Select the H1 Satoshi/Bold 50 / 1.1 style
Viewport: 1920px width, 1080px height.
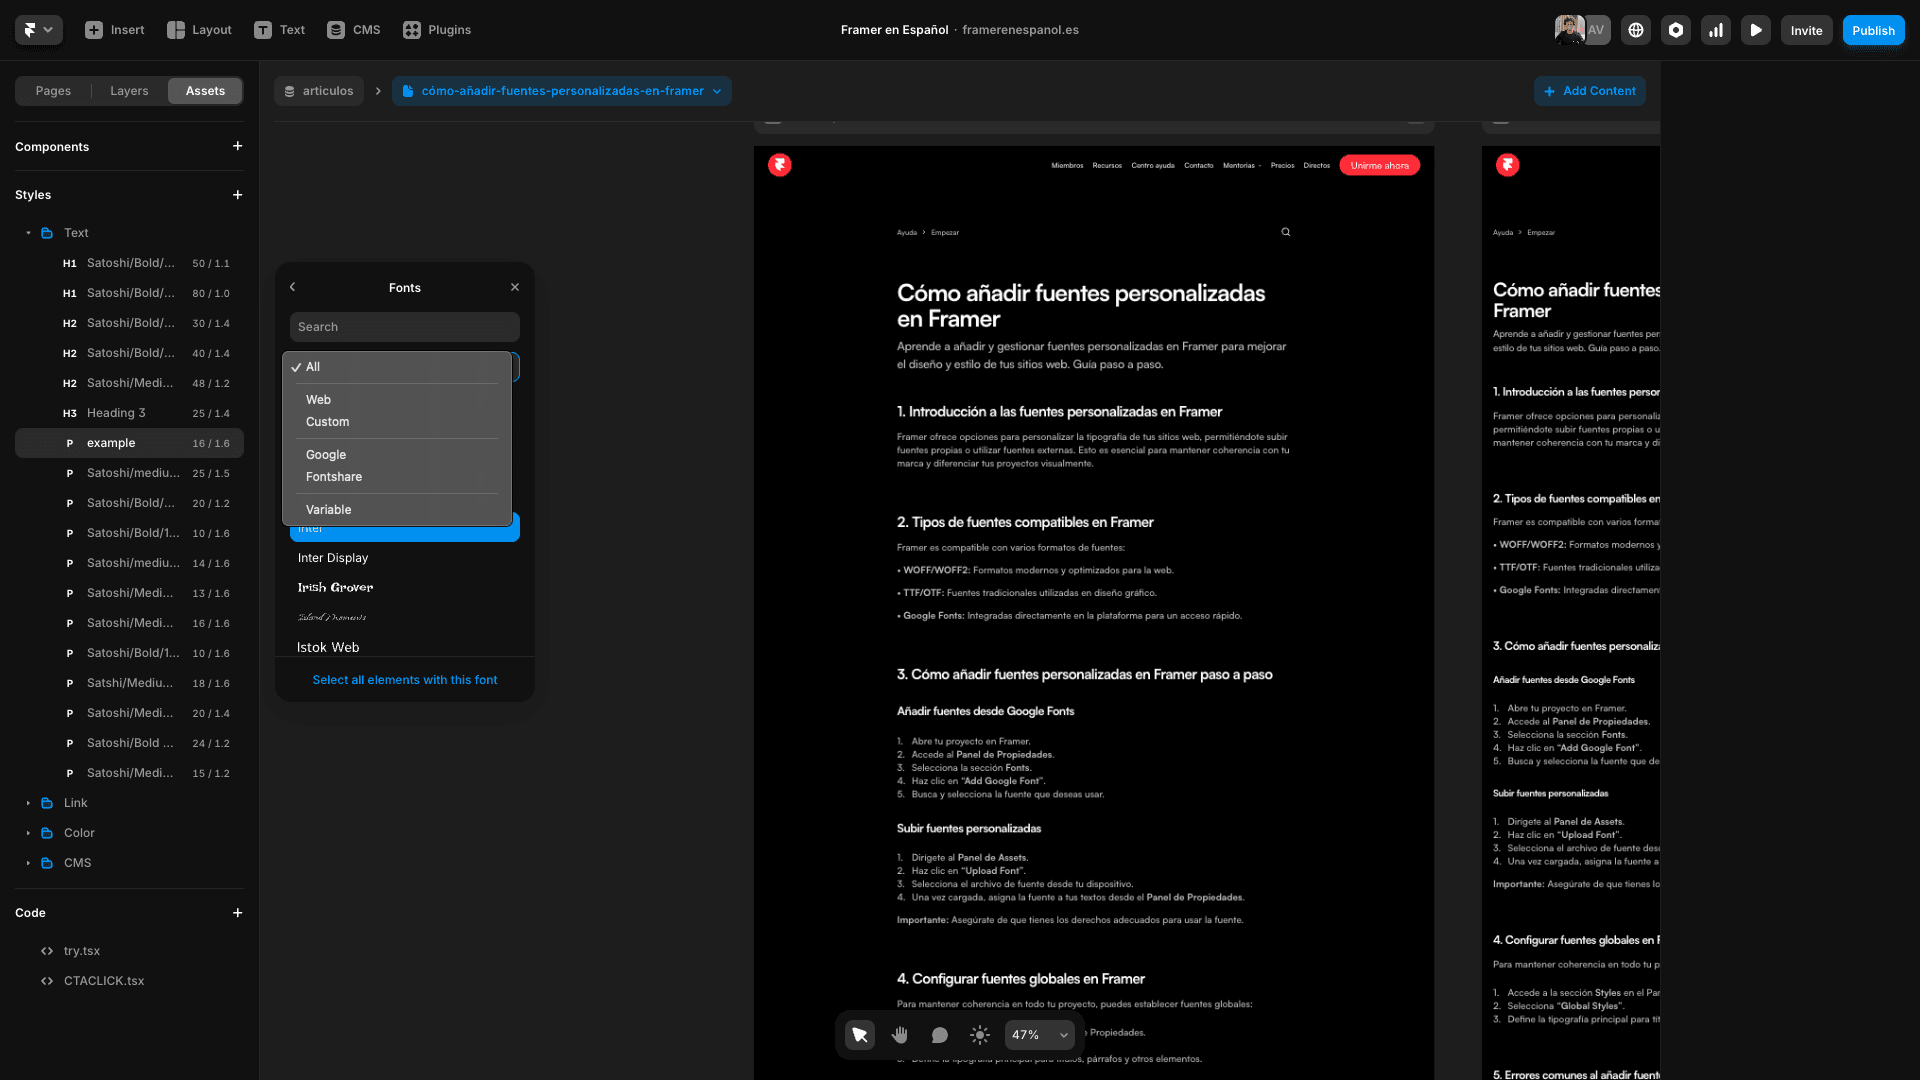pos(129,263)
